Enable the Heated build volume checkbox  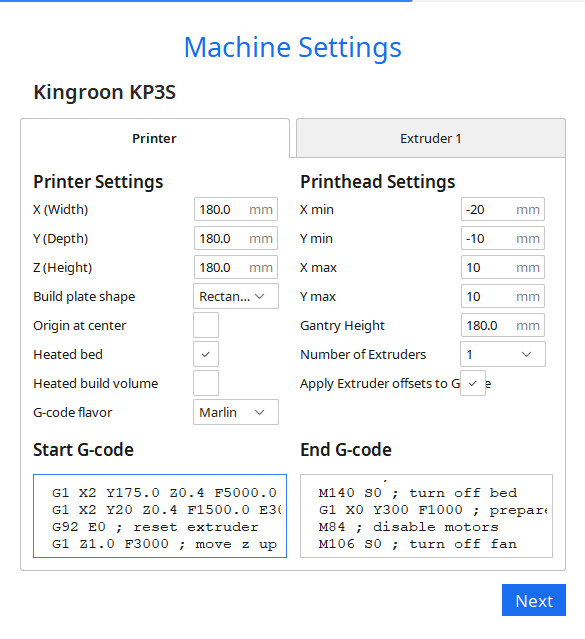pyautogui.click(x=206, y=383)
